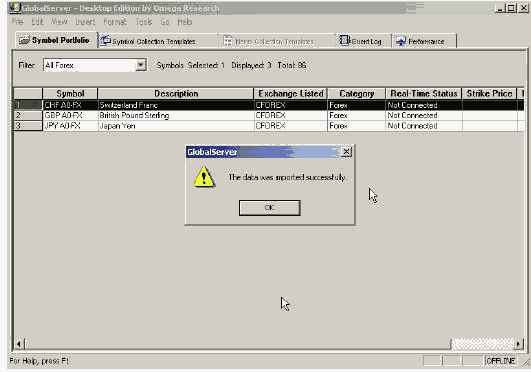
Task: Open the Help menu
Action: pyautogui.click(x=185, y=22)
